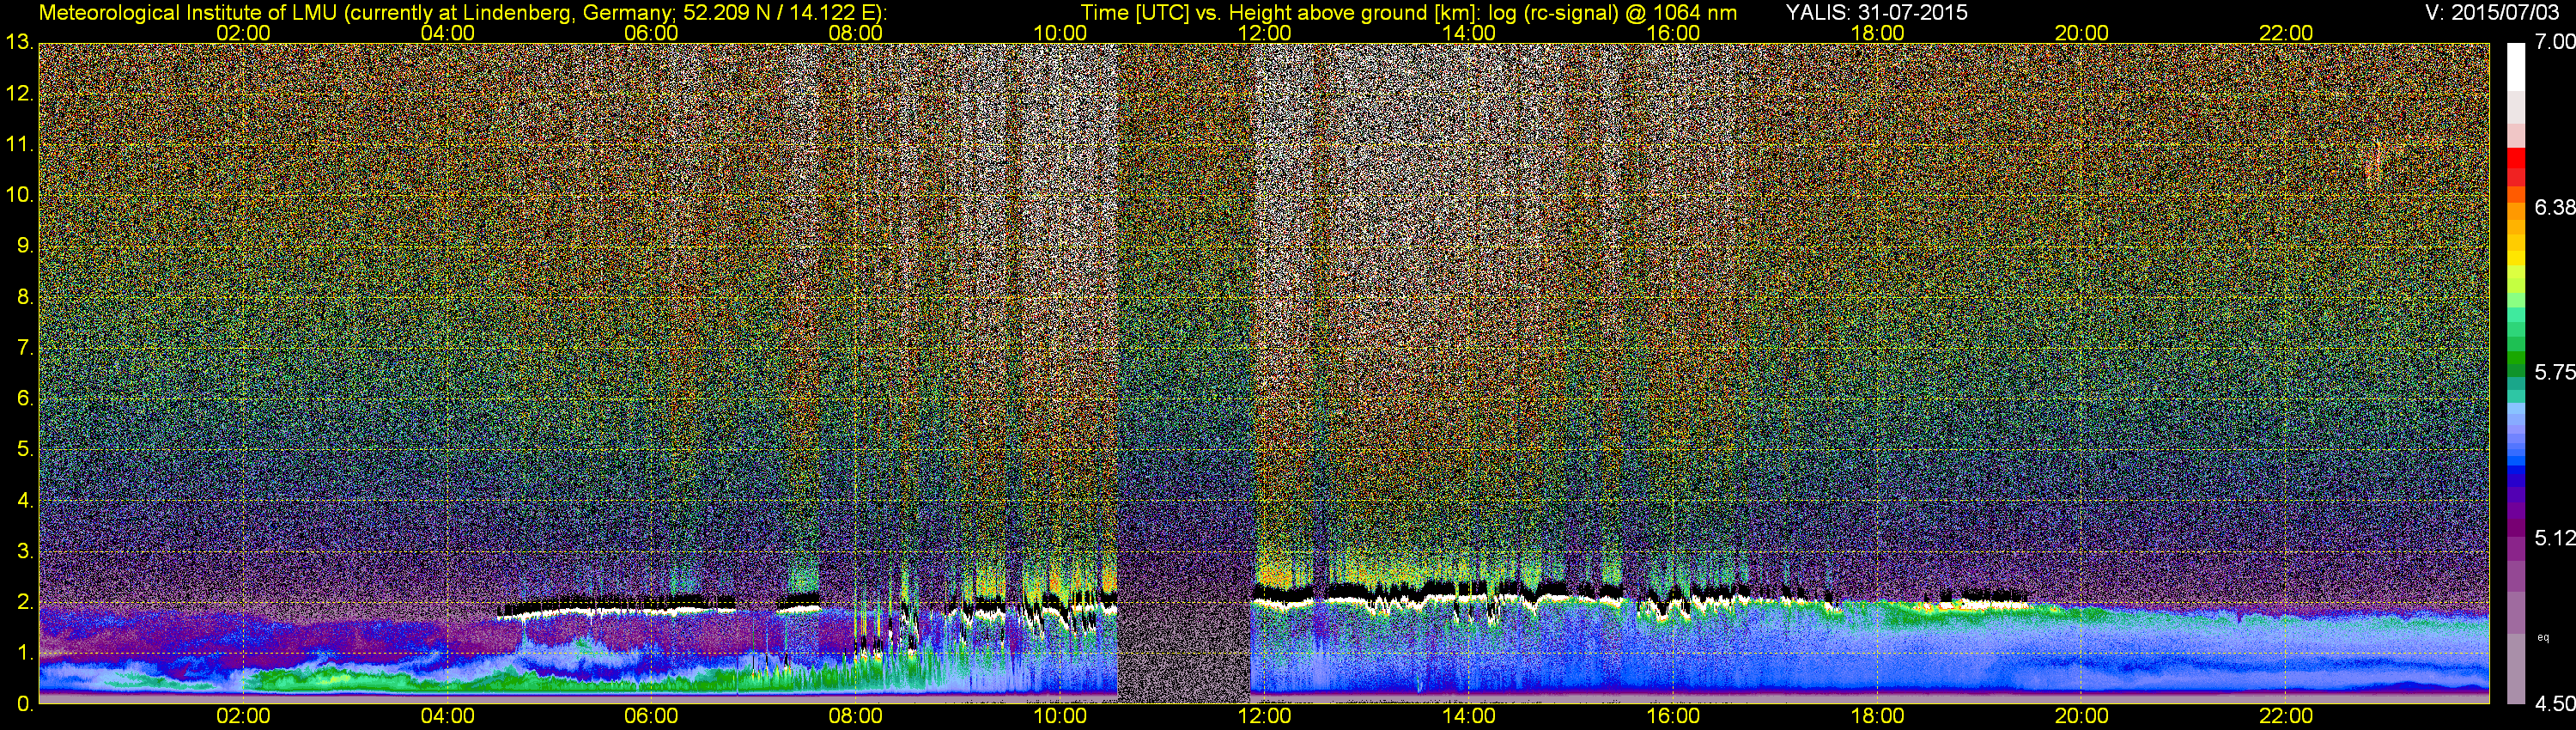Click the 11 km height axis label

pyautogui.click(x=19, y=144)
